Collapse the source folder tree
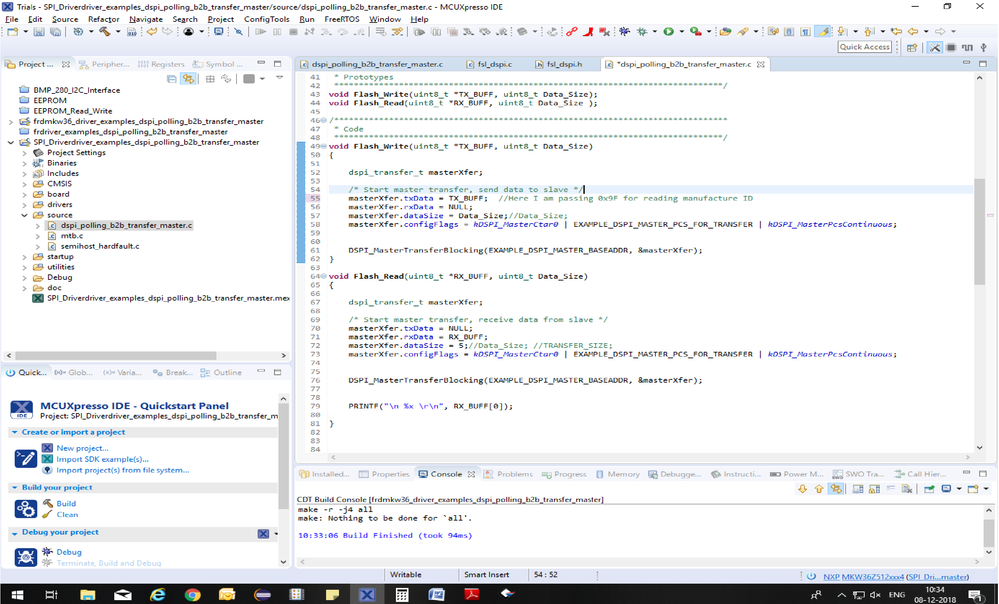 click(24, 215)
